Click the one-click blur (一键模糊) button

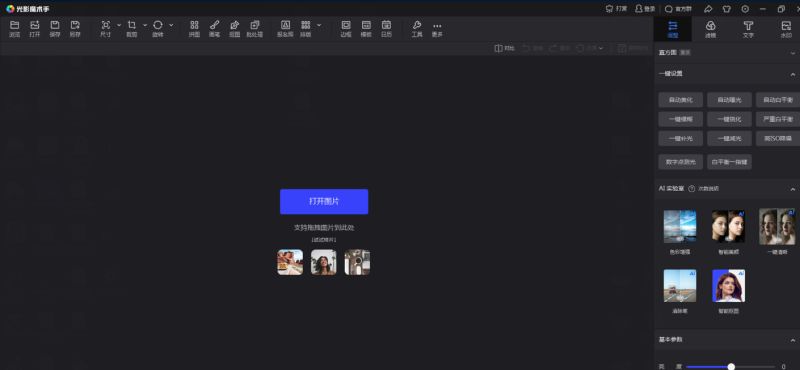point(681,119)
